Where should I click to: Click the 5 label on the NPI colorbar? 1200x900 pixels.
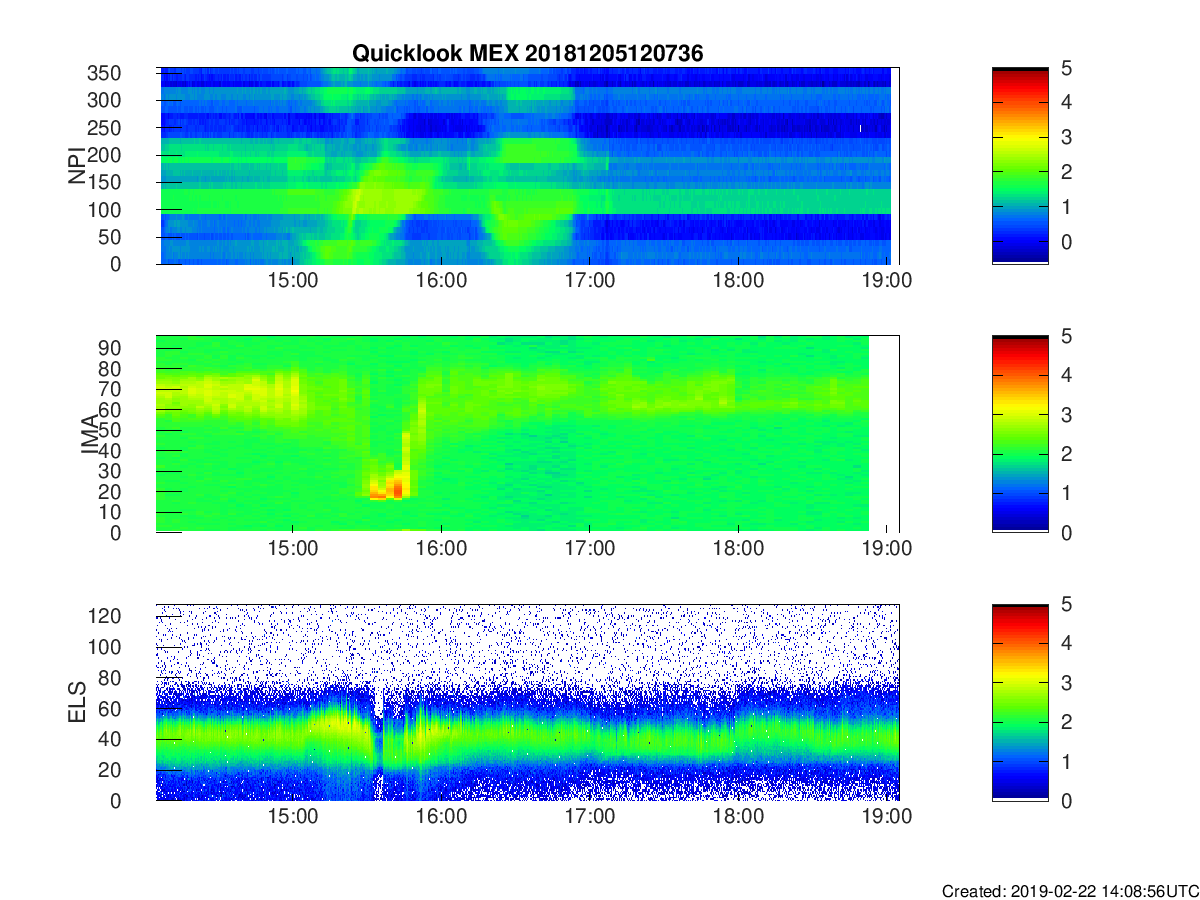(1065, 68)
